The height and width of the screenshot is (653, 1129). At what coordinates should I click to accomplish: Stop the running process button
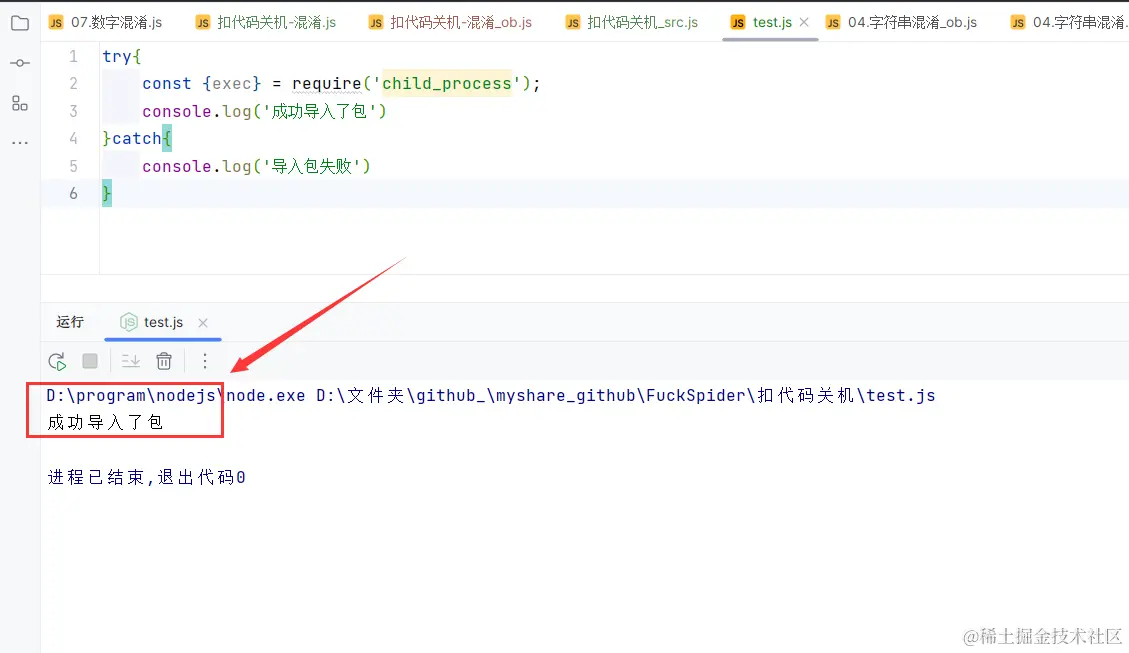(x=90, y=361)
